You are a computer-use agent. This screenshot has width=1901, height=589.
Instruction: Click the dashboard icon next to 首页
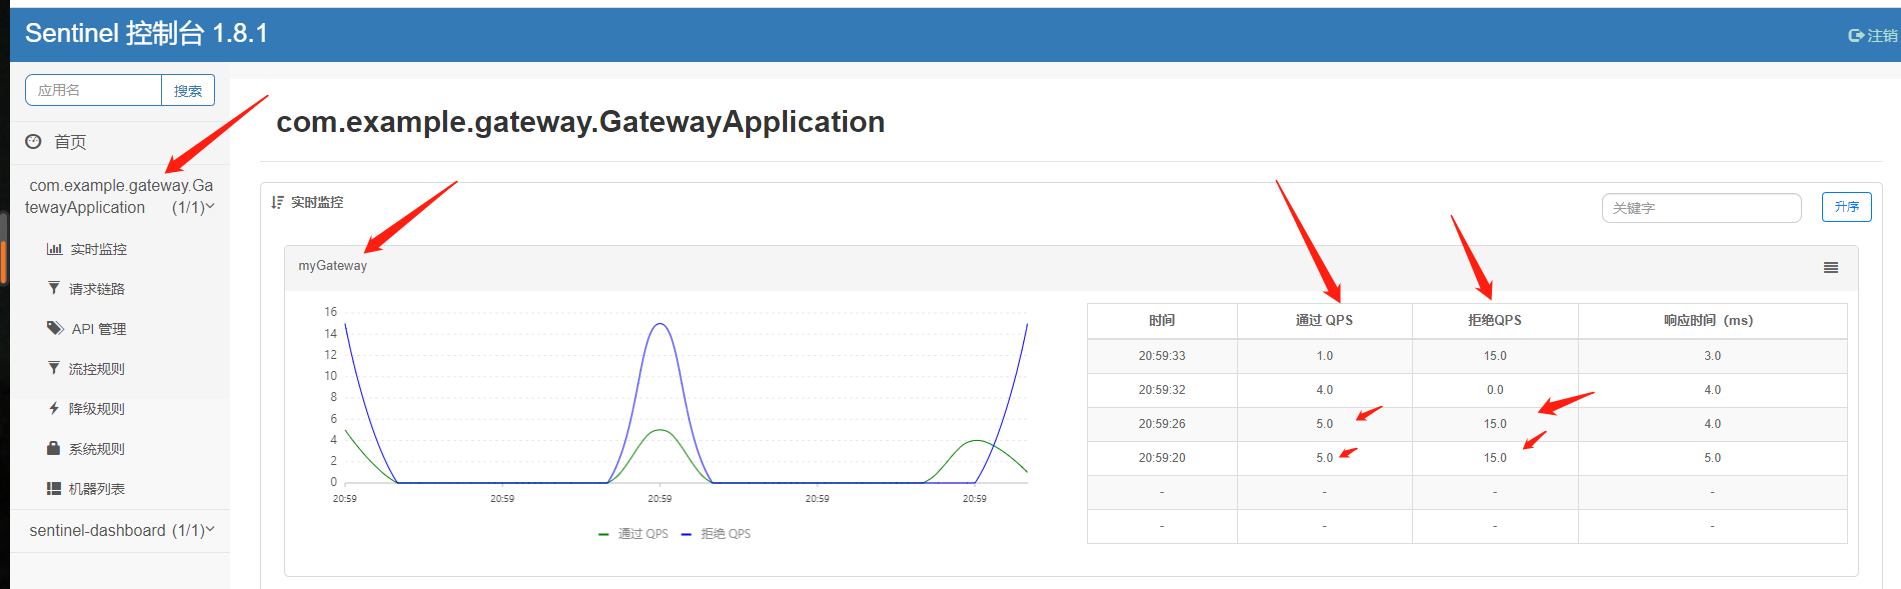[33, 142]
